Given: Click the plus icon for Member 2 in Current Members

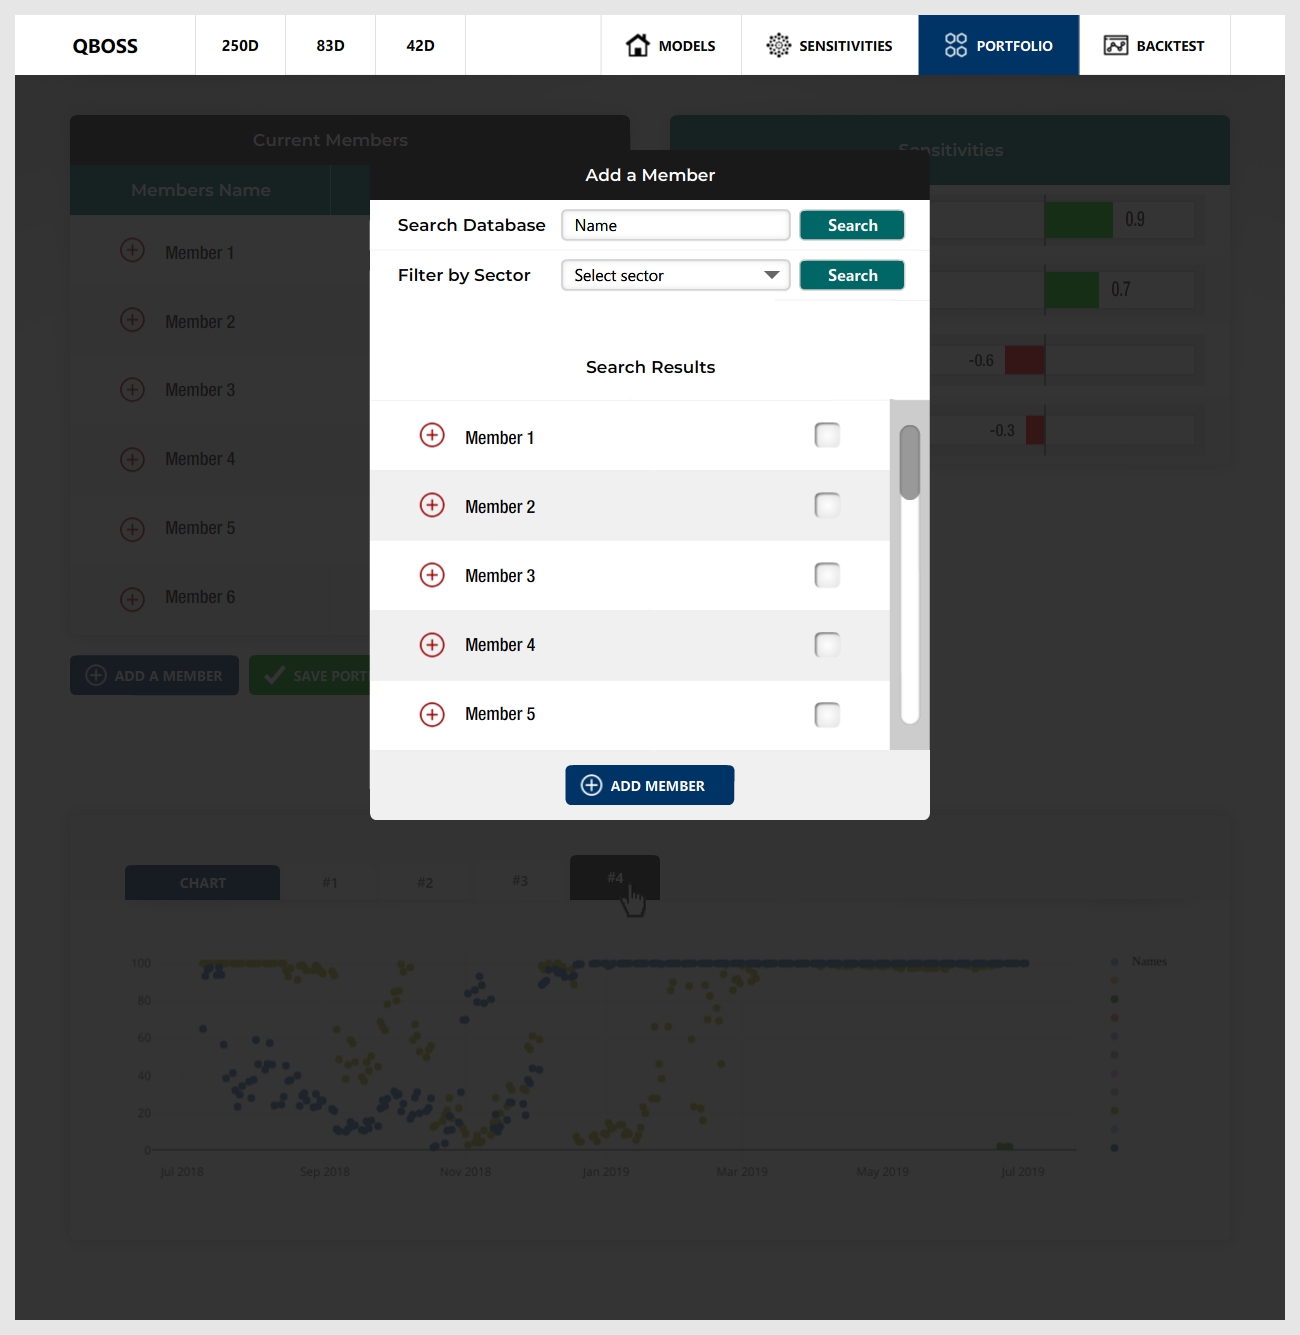Looking at the screenshot, I should pyautogui.click(x=133, y=320).
